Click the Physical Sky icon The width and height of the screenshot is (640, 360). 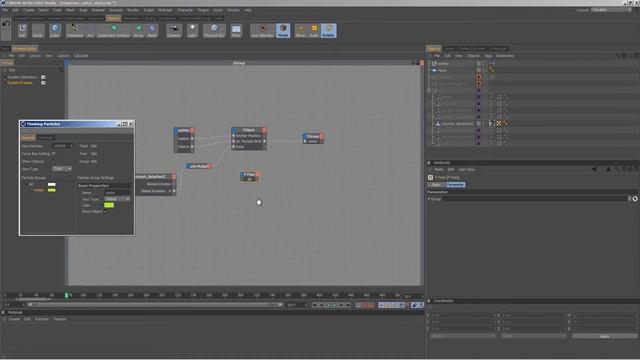(x=214, y=30)
